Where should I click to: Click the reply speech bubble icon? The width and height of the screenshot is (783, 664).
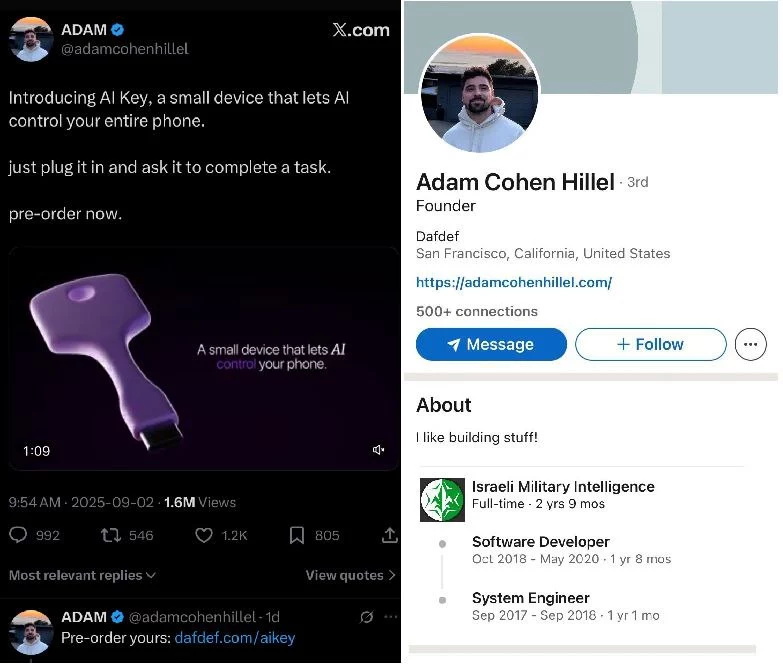18,535
